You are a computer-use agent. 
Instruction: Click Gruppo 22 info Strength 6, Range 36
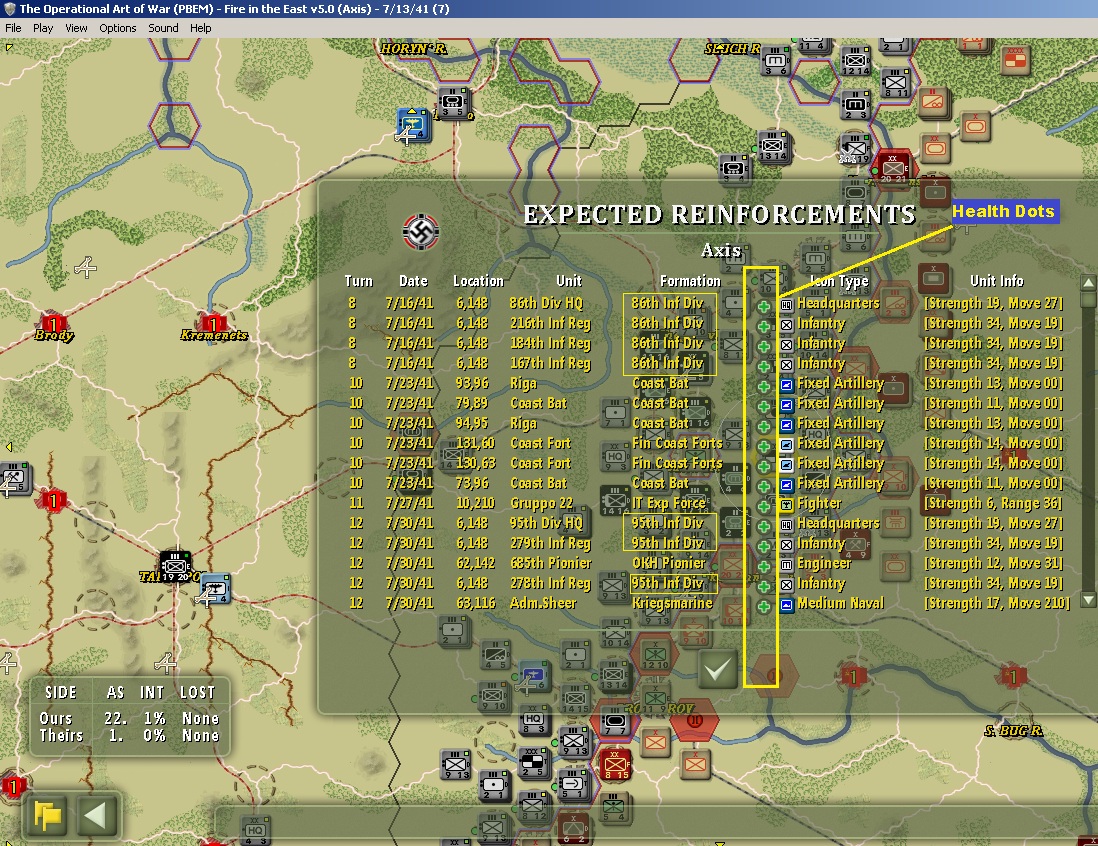pos(993,504)
